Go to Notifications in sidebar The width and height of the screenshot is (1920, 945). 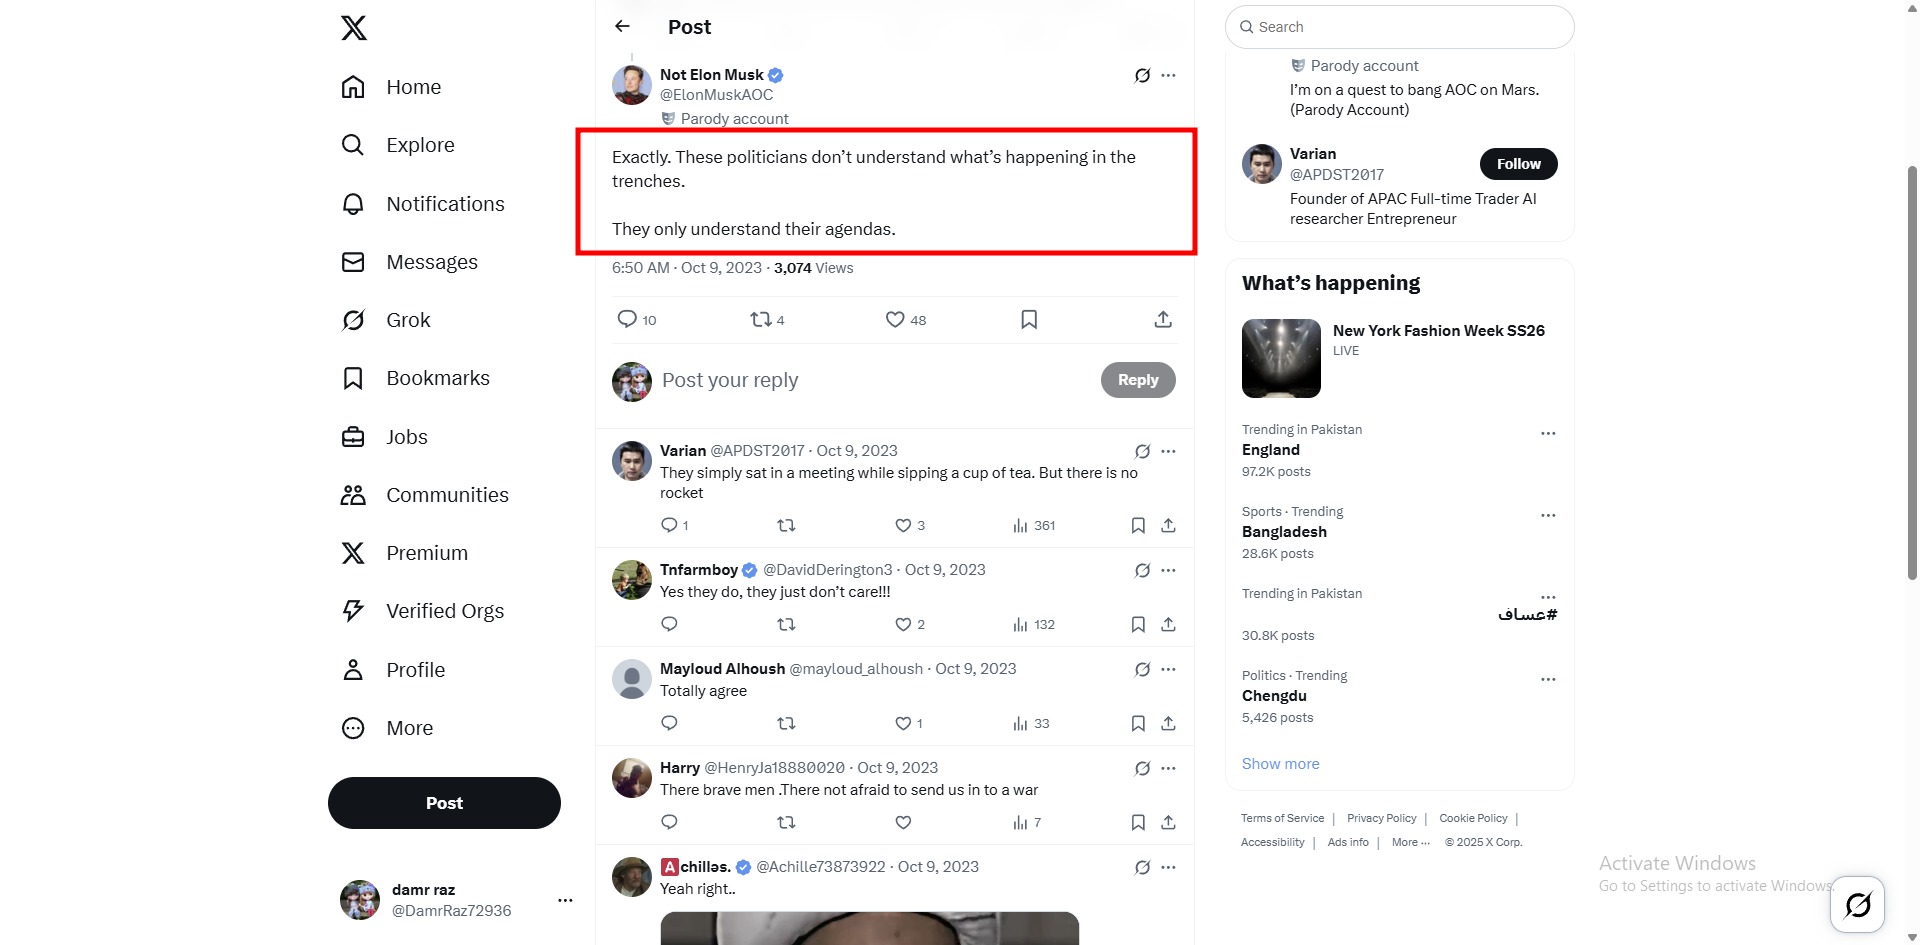[x=445, y=204]
